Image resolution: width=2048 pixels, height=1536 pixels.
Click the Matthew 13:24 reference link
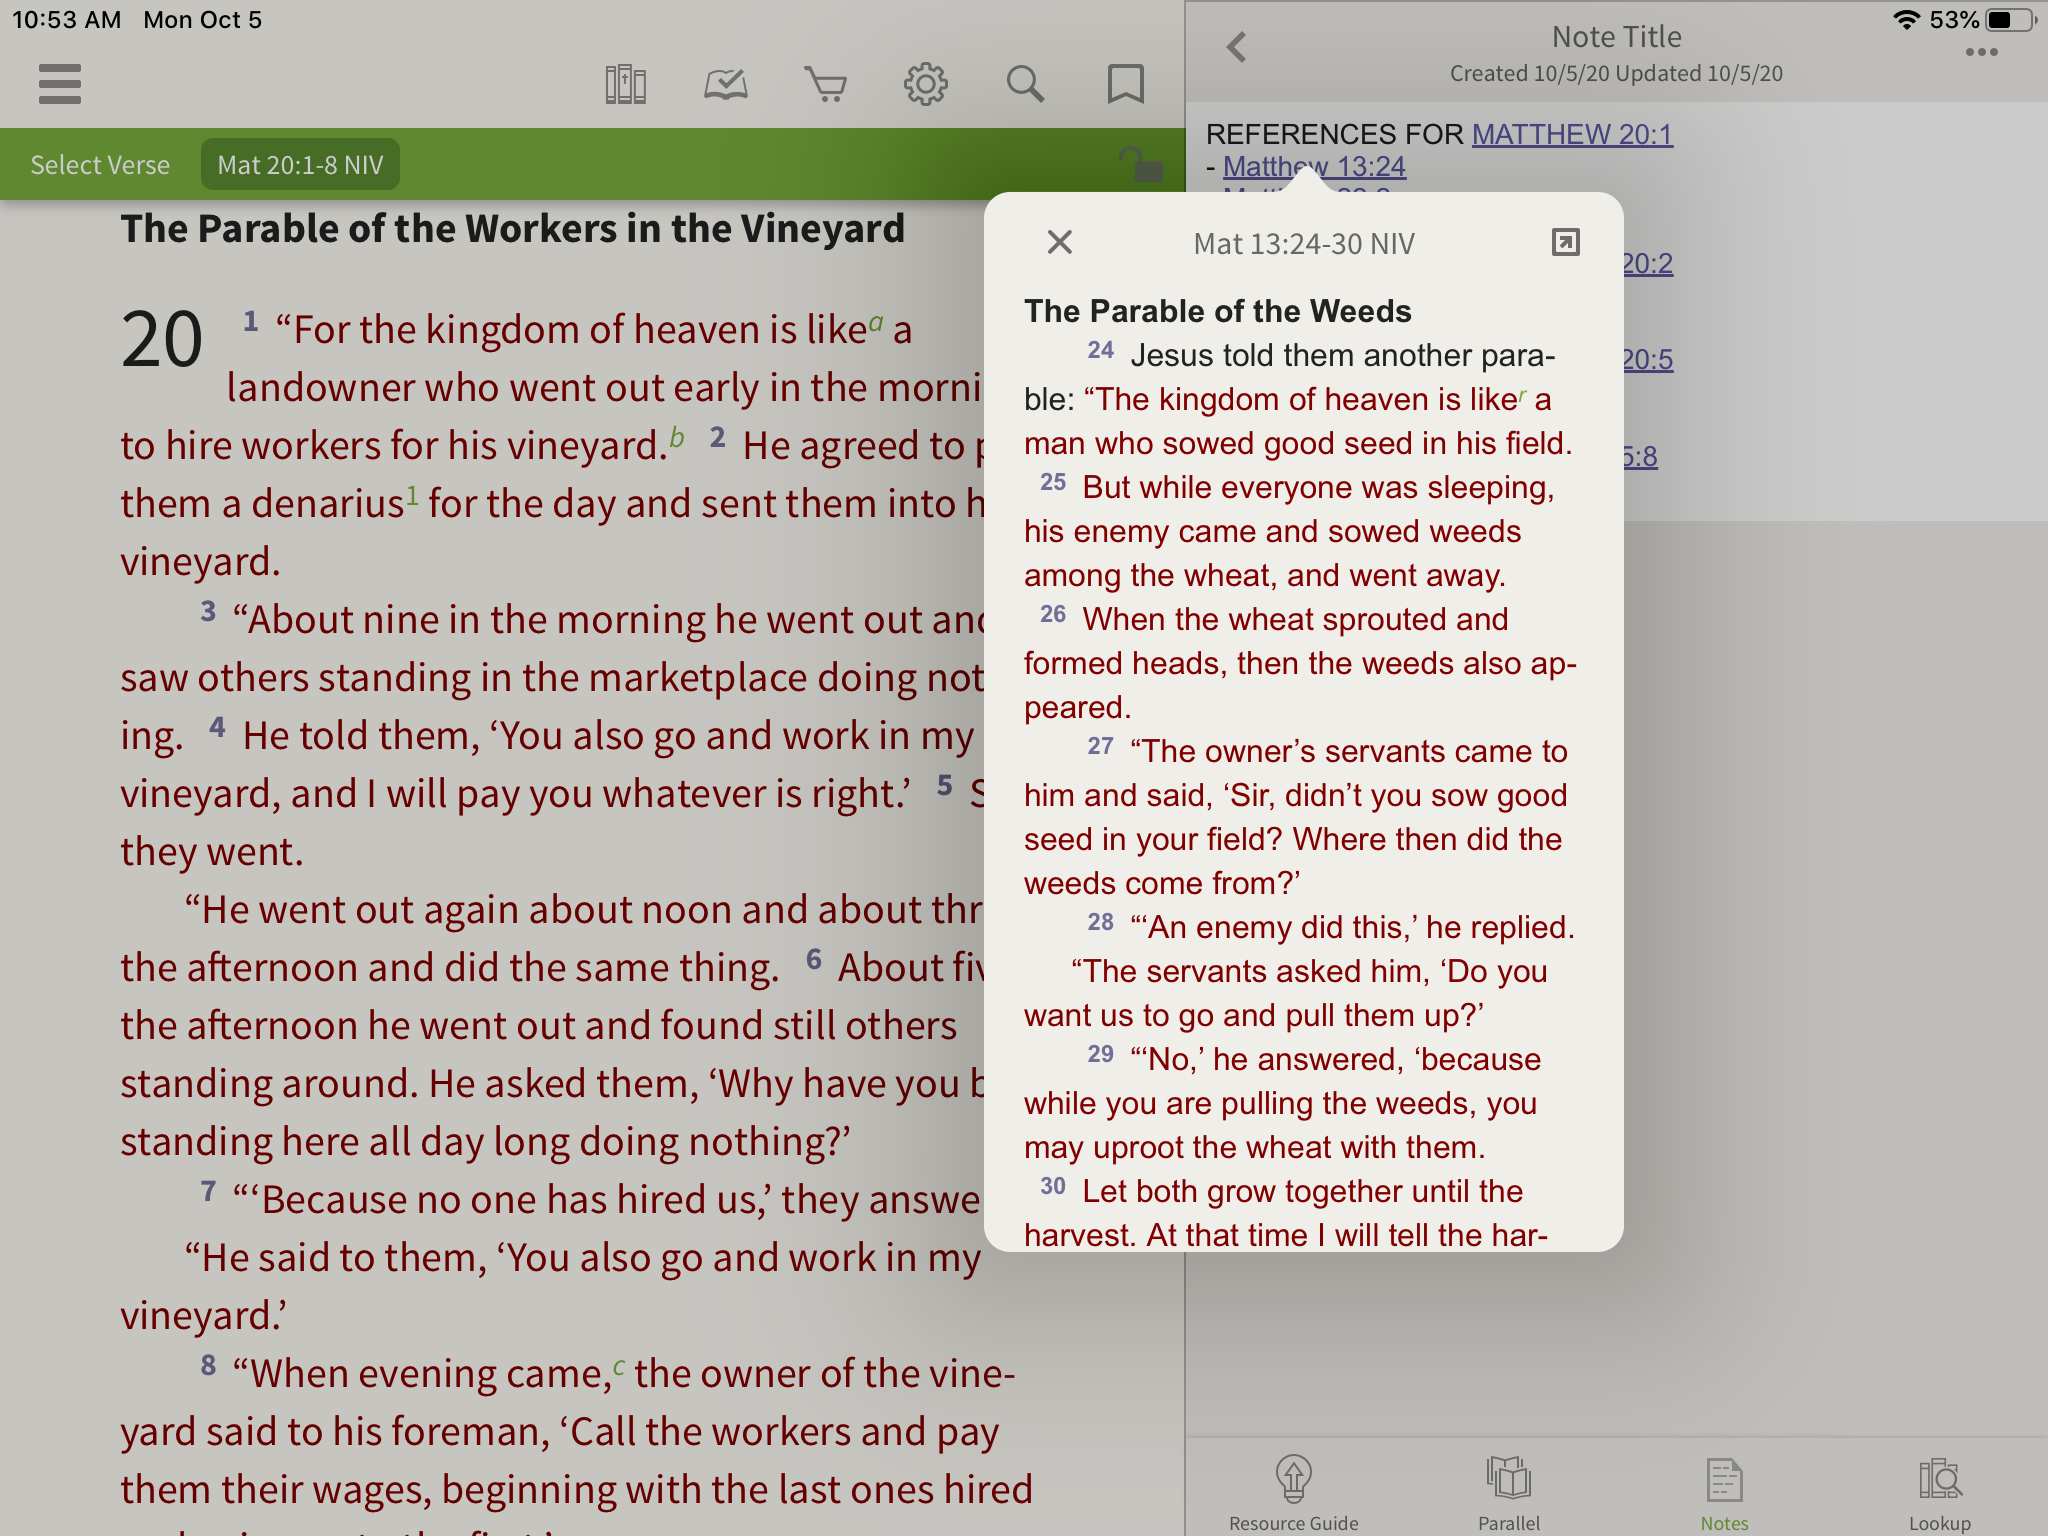pyautogui.click(x=1313, y=166)
